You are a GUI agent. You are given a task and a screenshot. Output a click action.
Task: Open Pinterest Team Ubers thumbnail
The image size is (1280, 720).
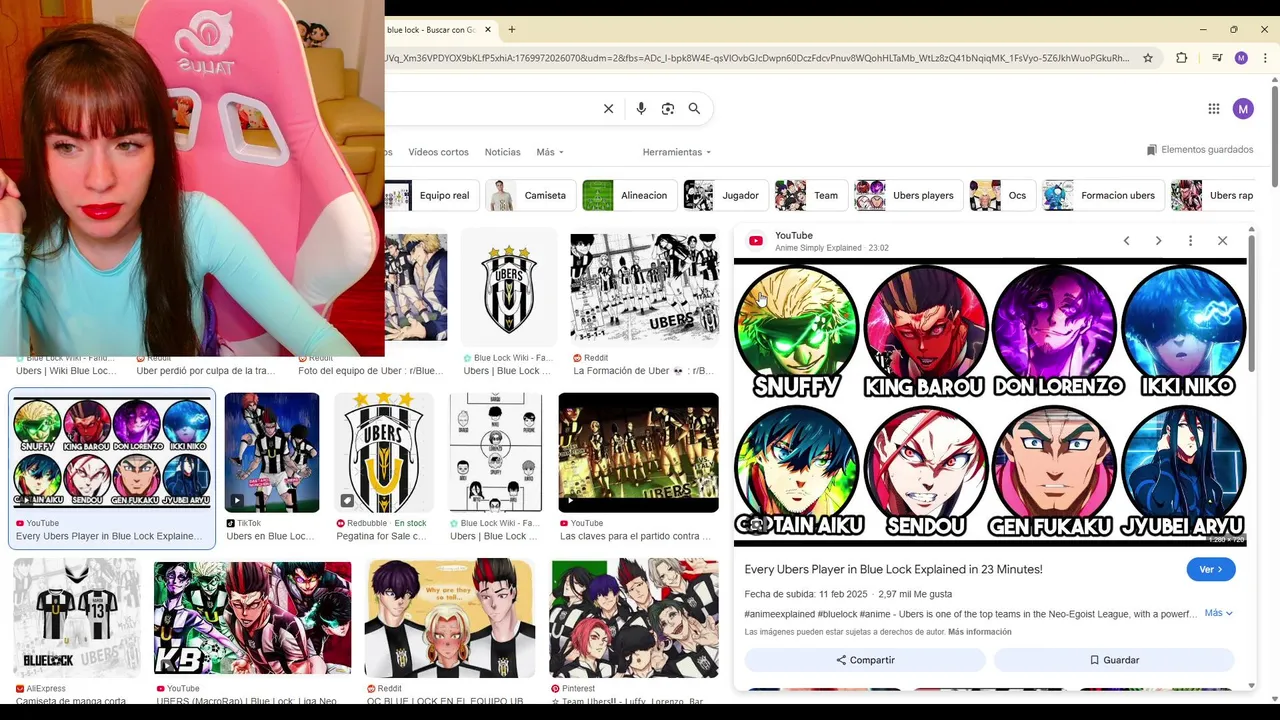tap(634, 618)
